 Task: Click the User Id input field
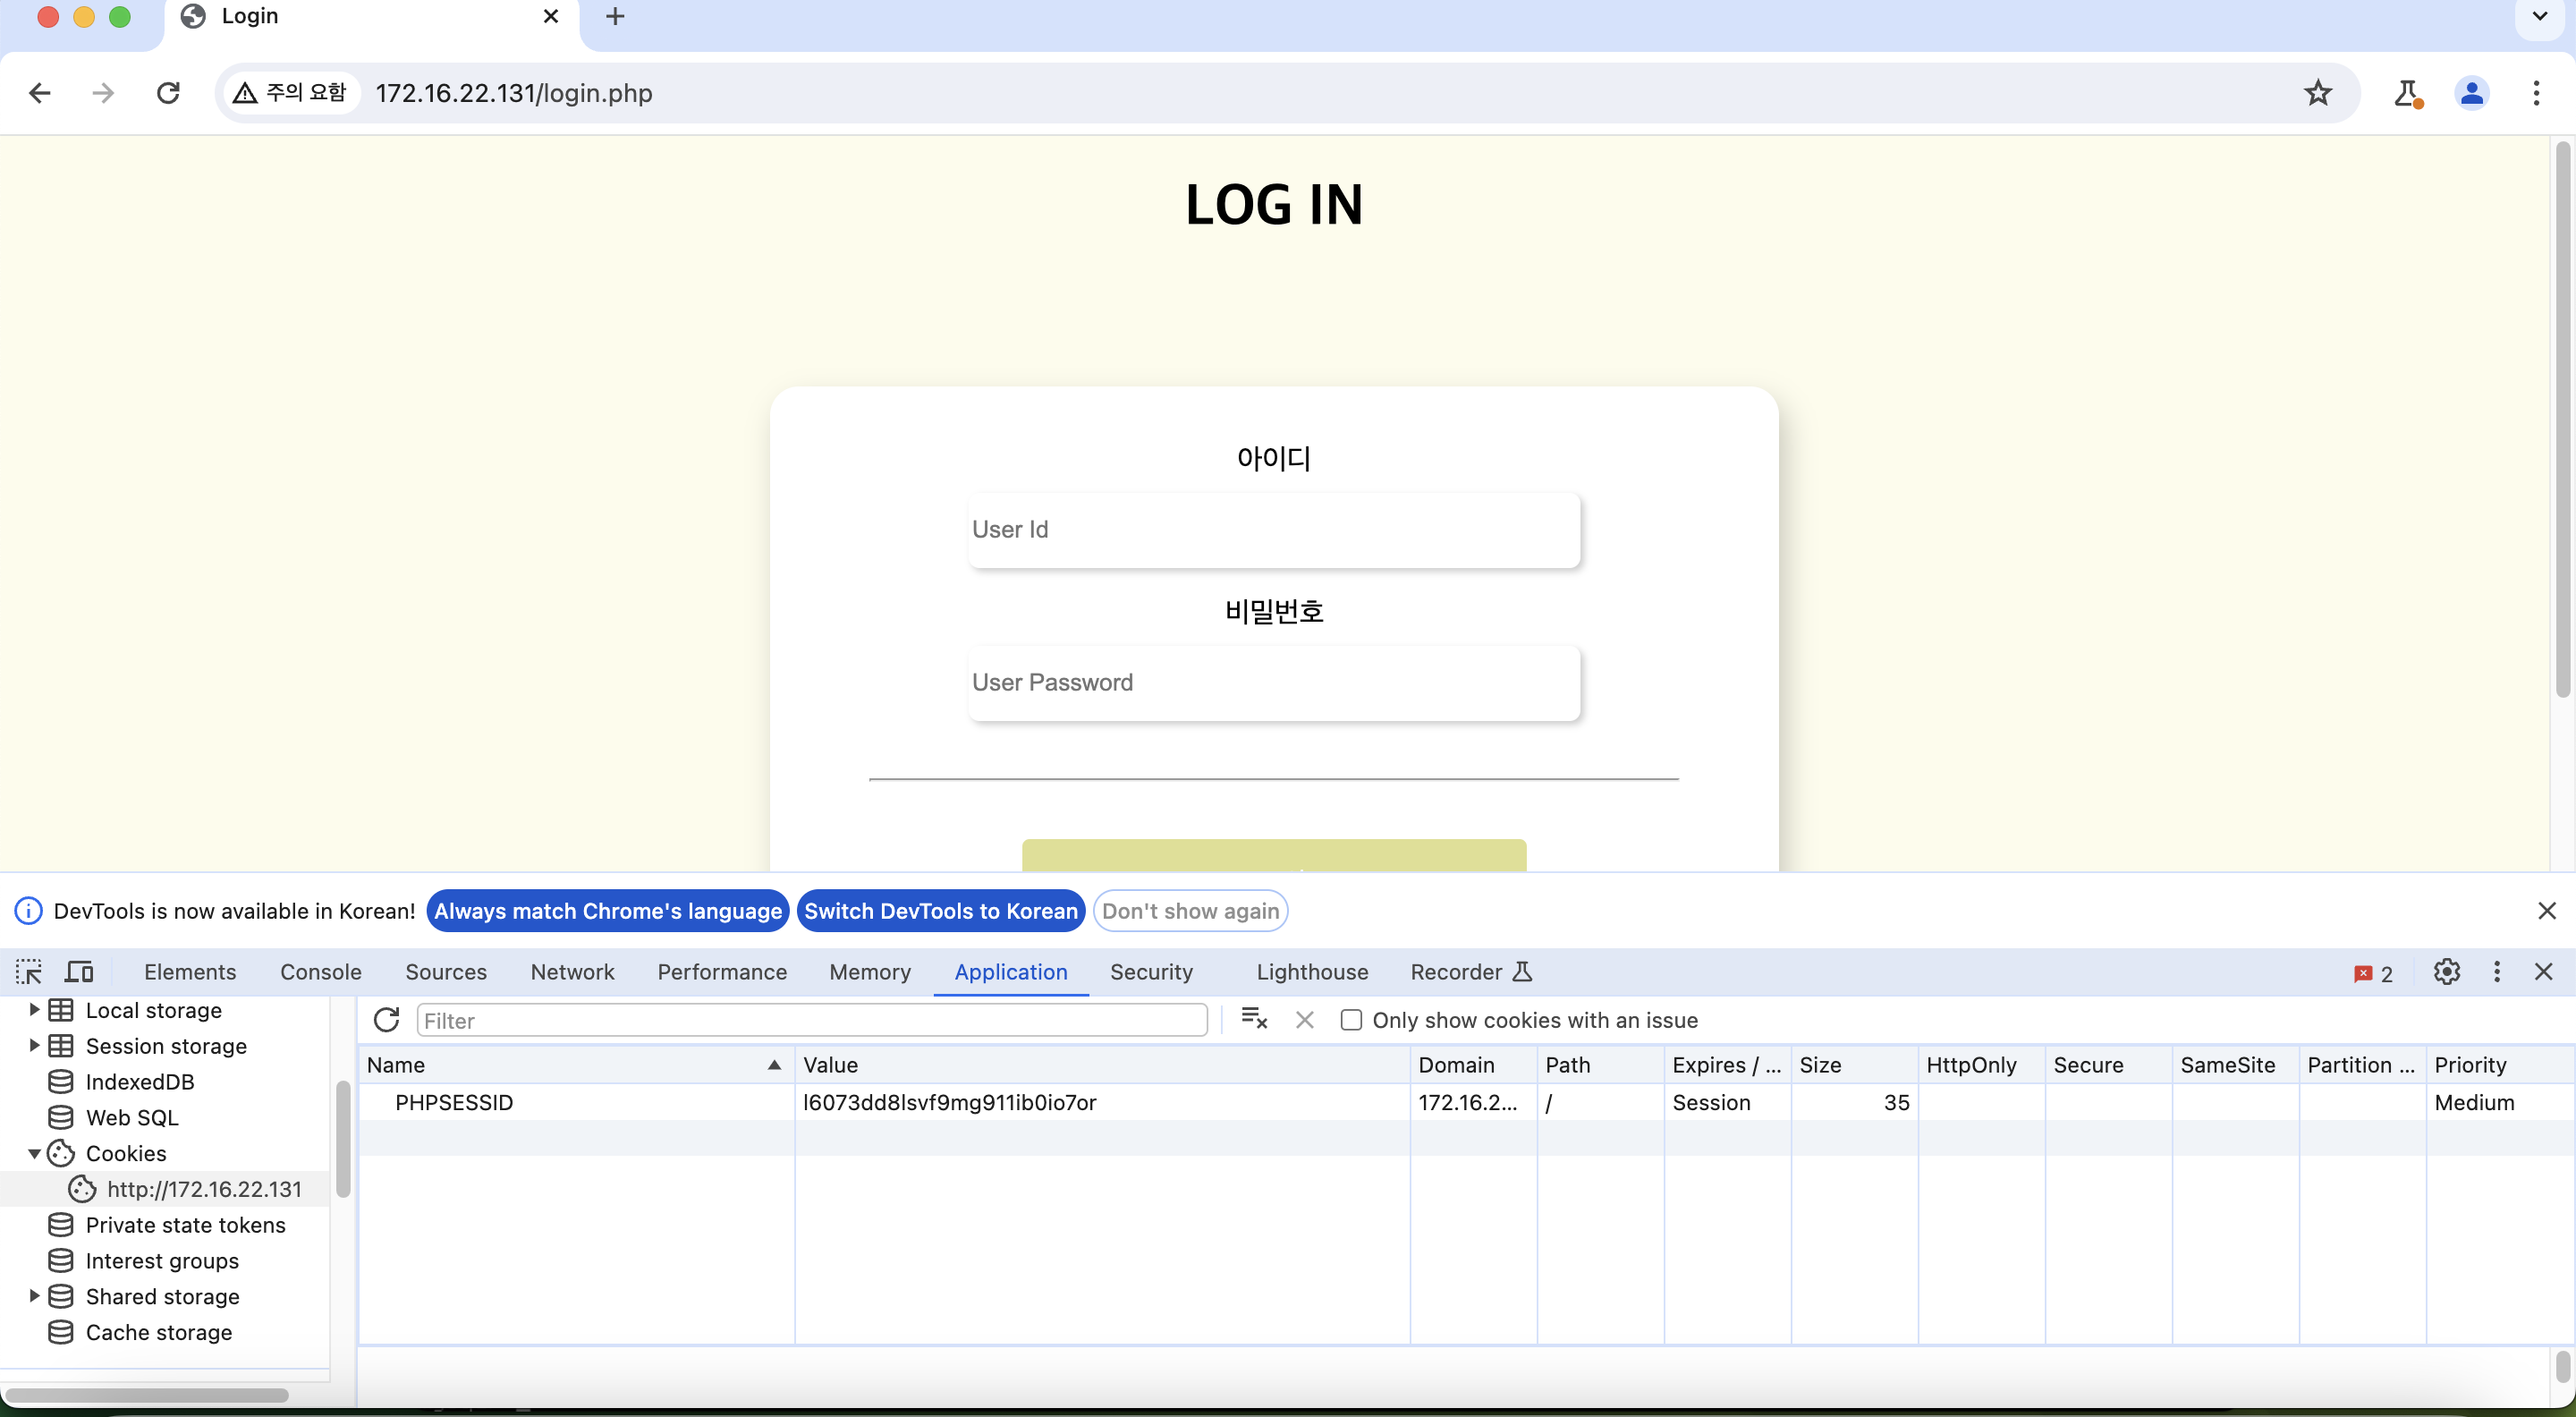coord(1273,530)
